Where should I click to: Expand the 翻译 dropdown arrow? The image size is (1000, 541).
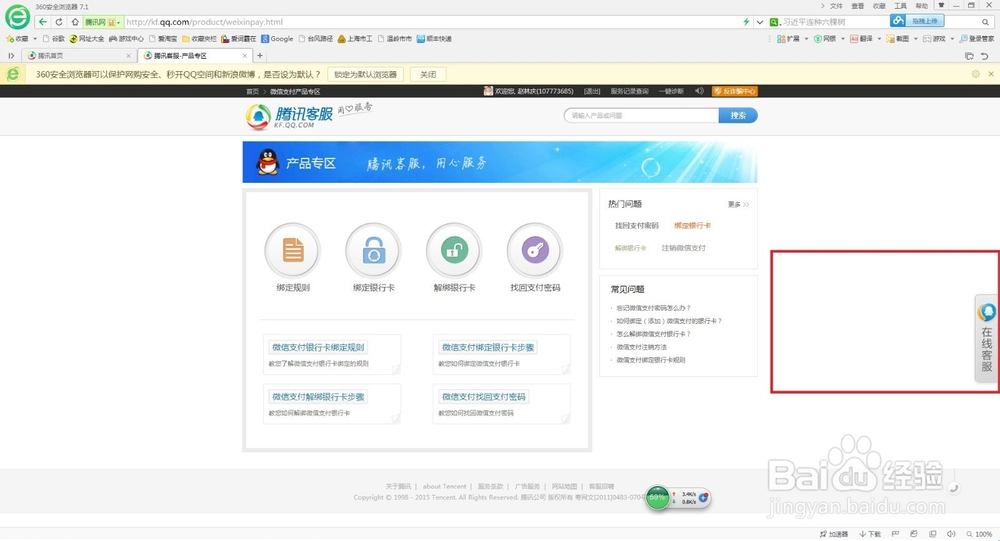(x=879, y=39)
